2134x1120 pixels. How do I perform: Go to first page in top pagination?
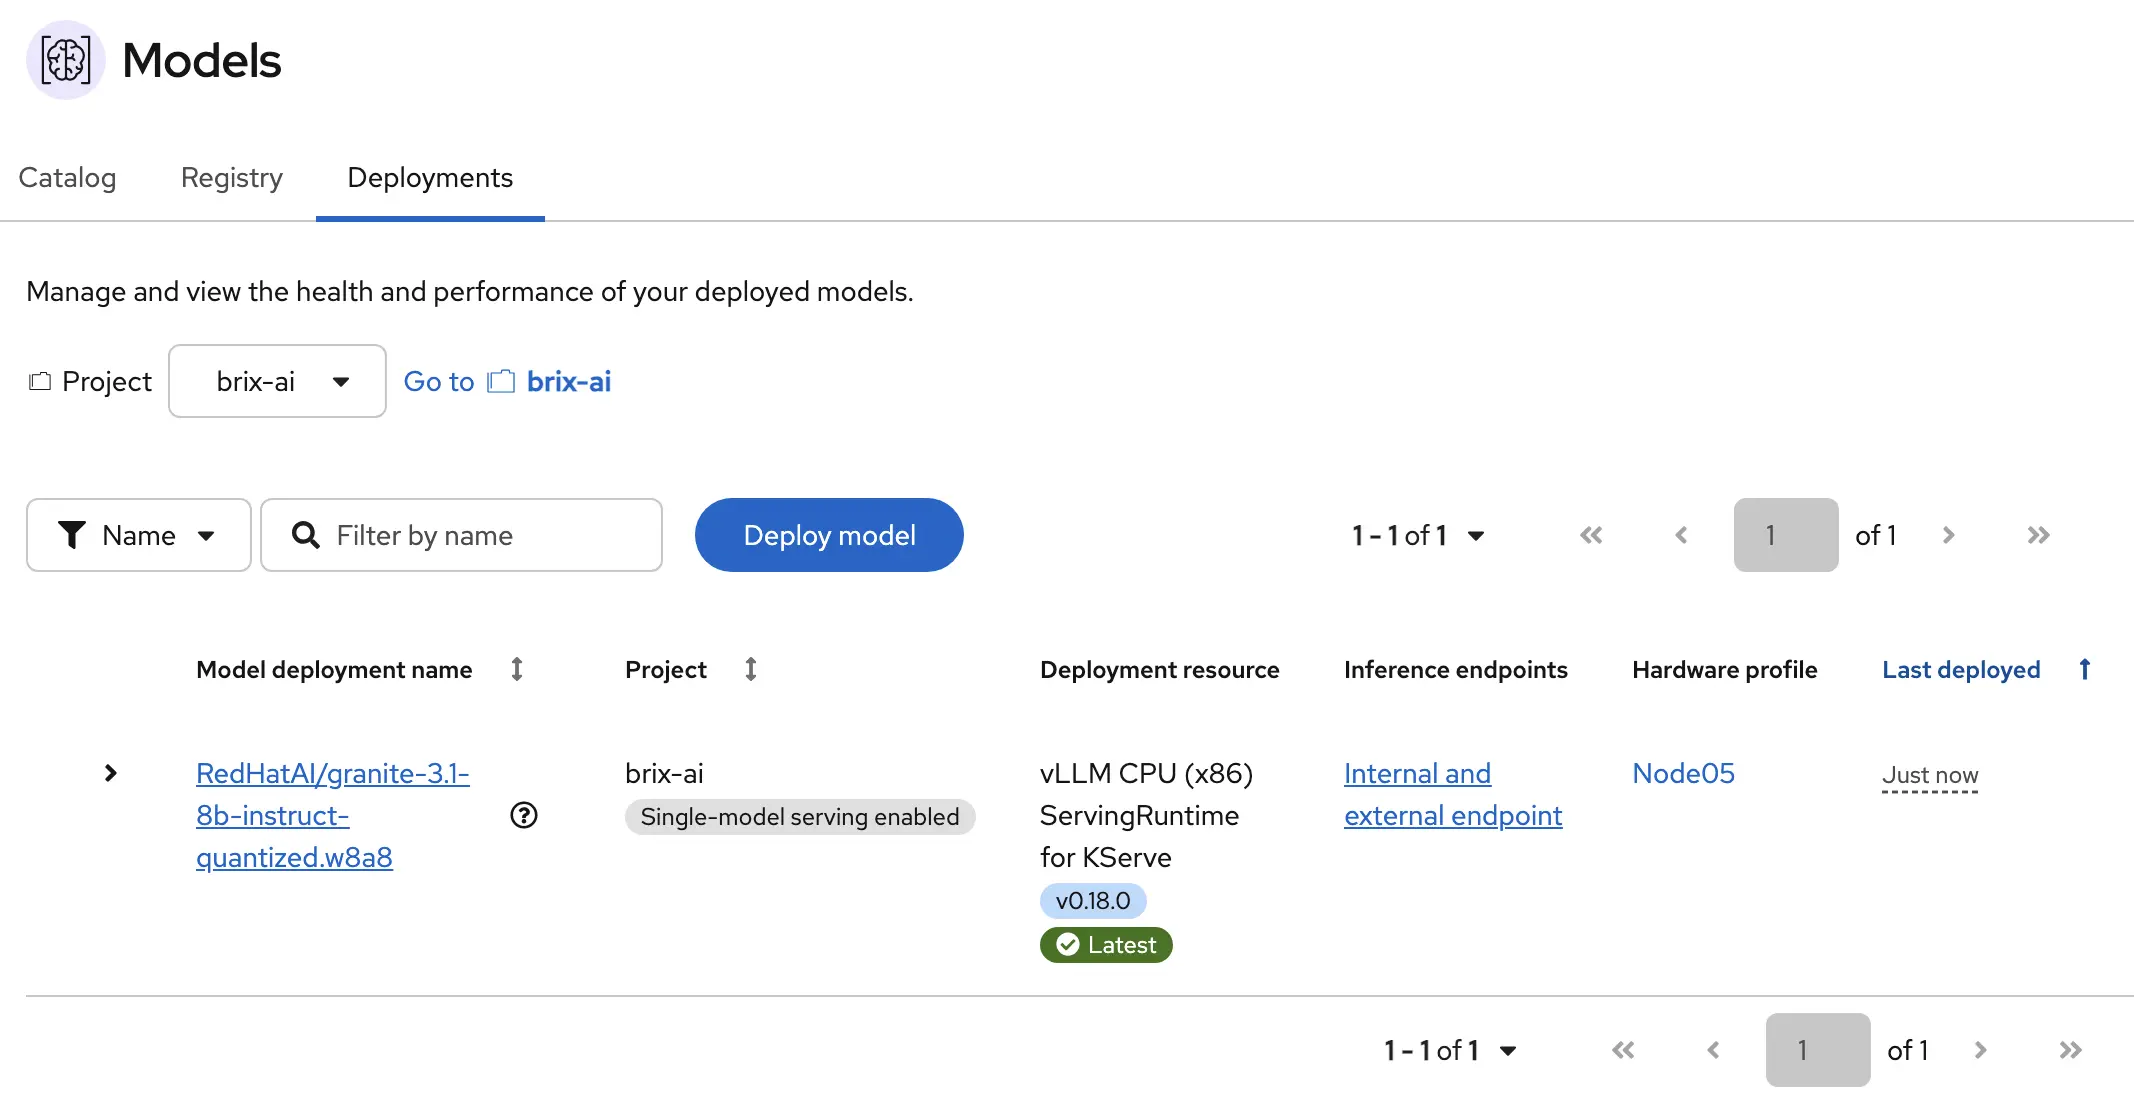tap(1591, 535)
